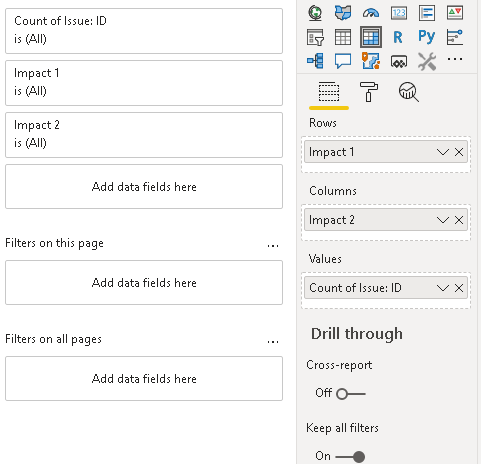
Task: Select the Filled map visual
Action: click(343, 13)
